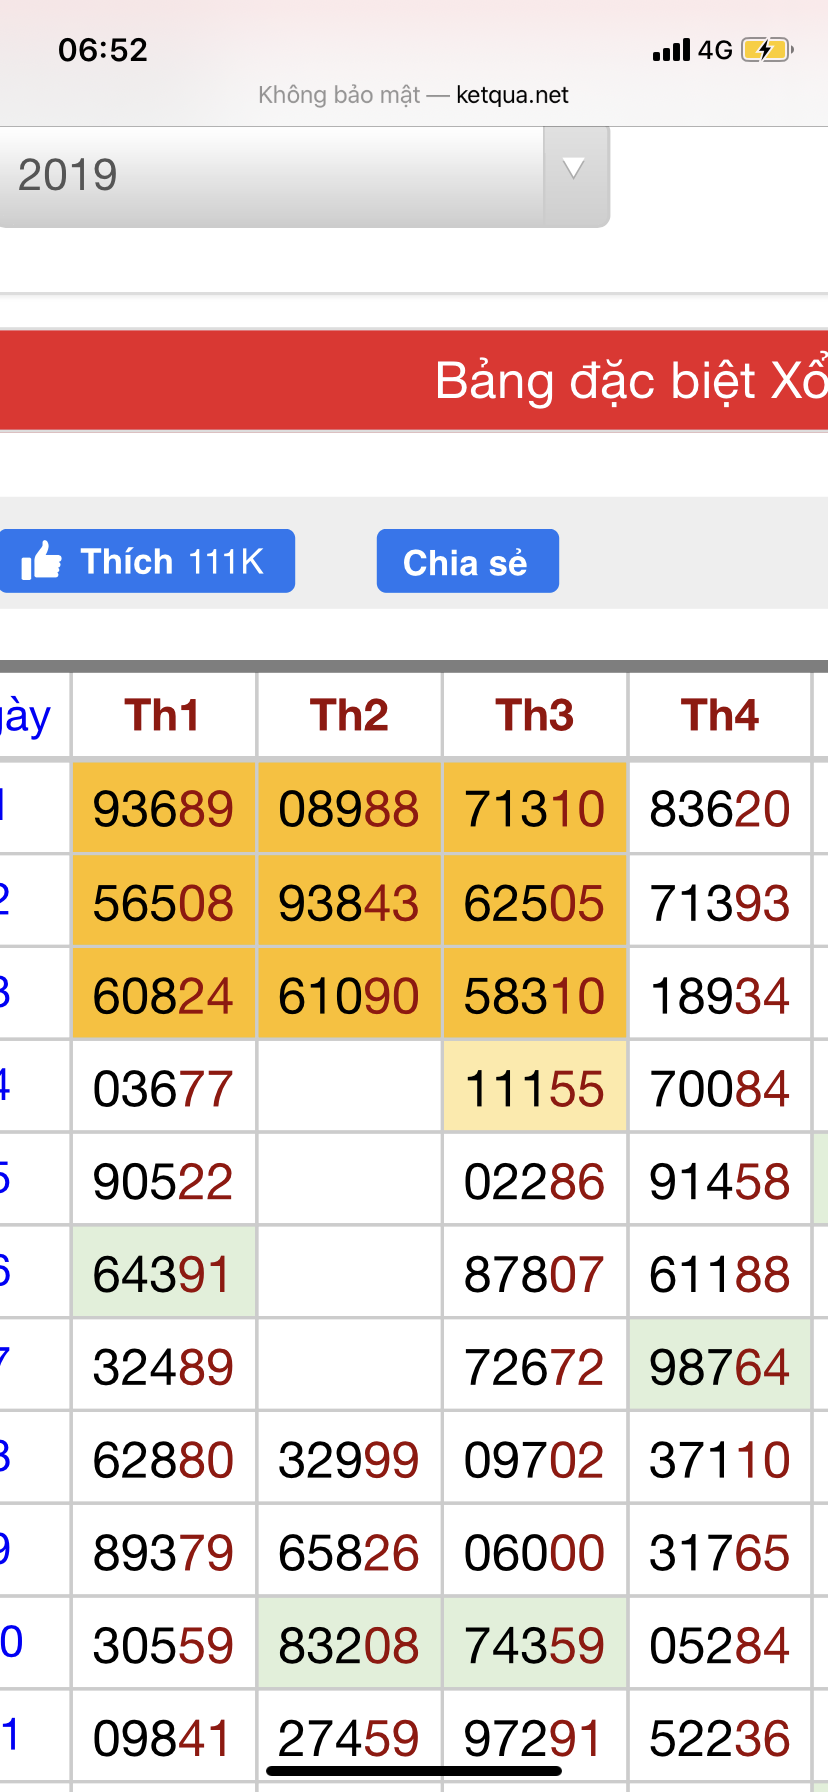This screenshot has width=828, height=1792.
Task: Click result 06000 in Th3 column
Action: coord(535,1553)
